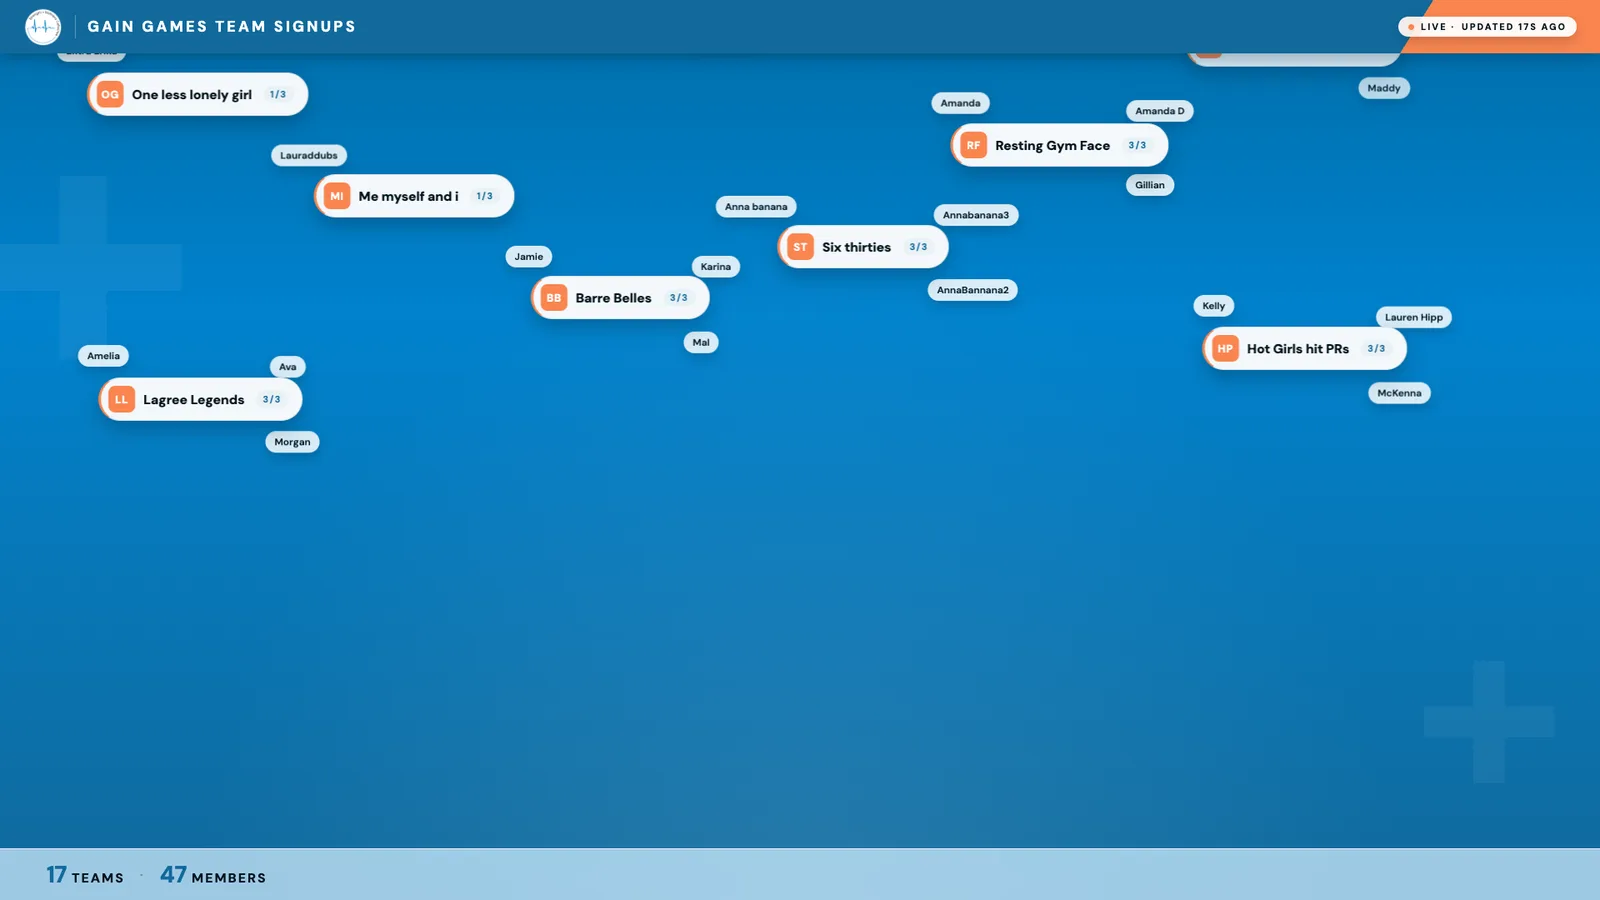1600x900 pixels.
Task: Click the 3/3 count on Lagree Legends
Action: [272, 400]
